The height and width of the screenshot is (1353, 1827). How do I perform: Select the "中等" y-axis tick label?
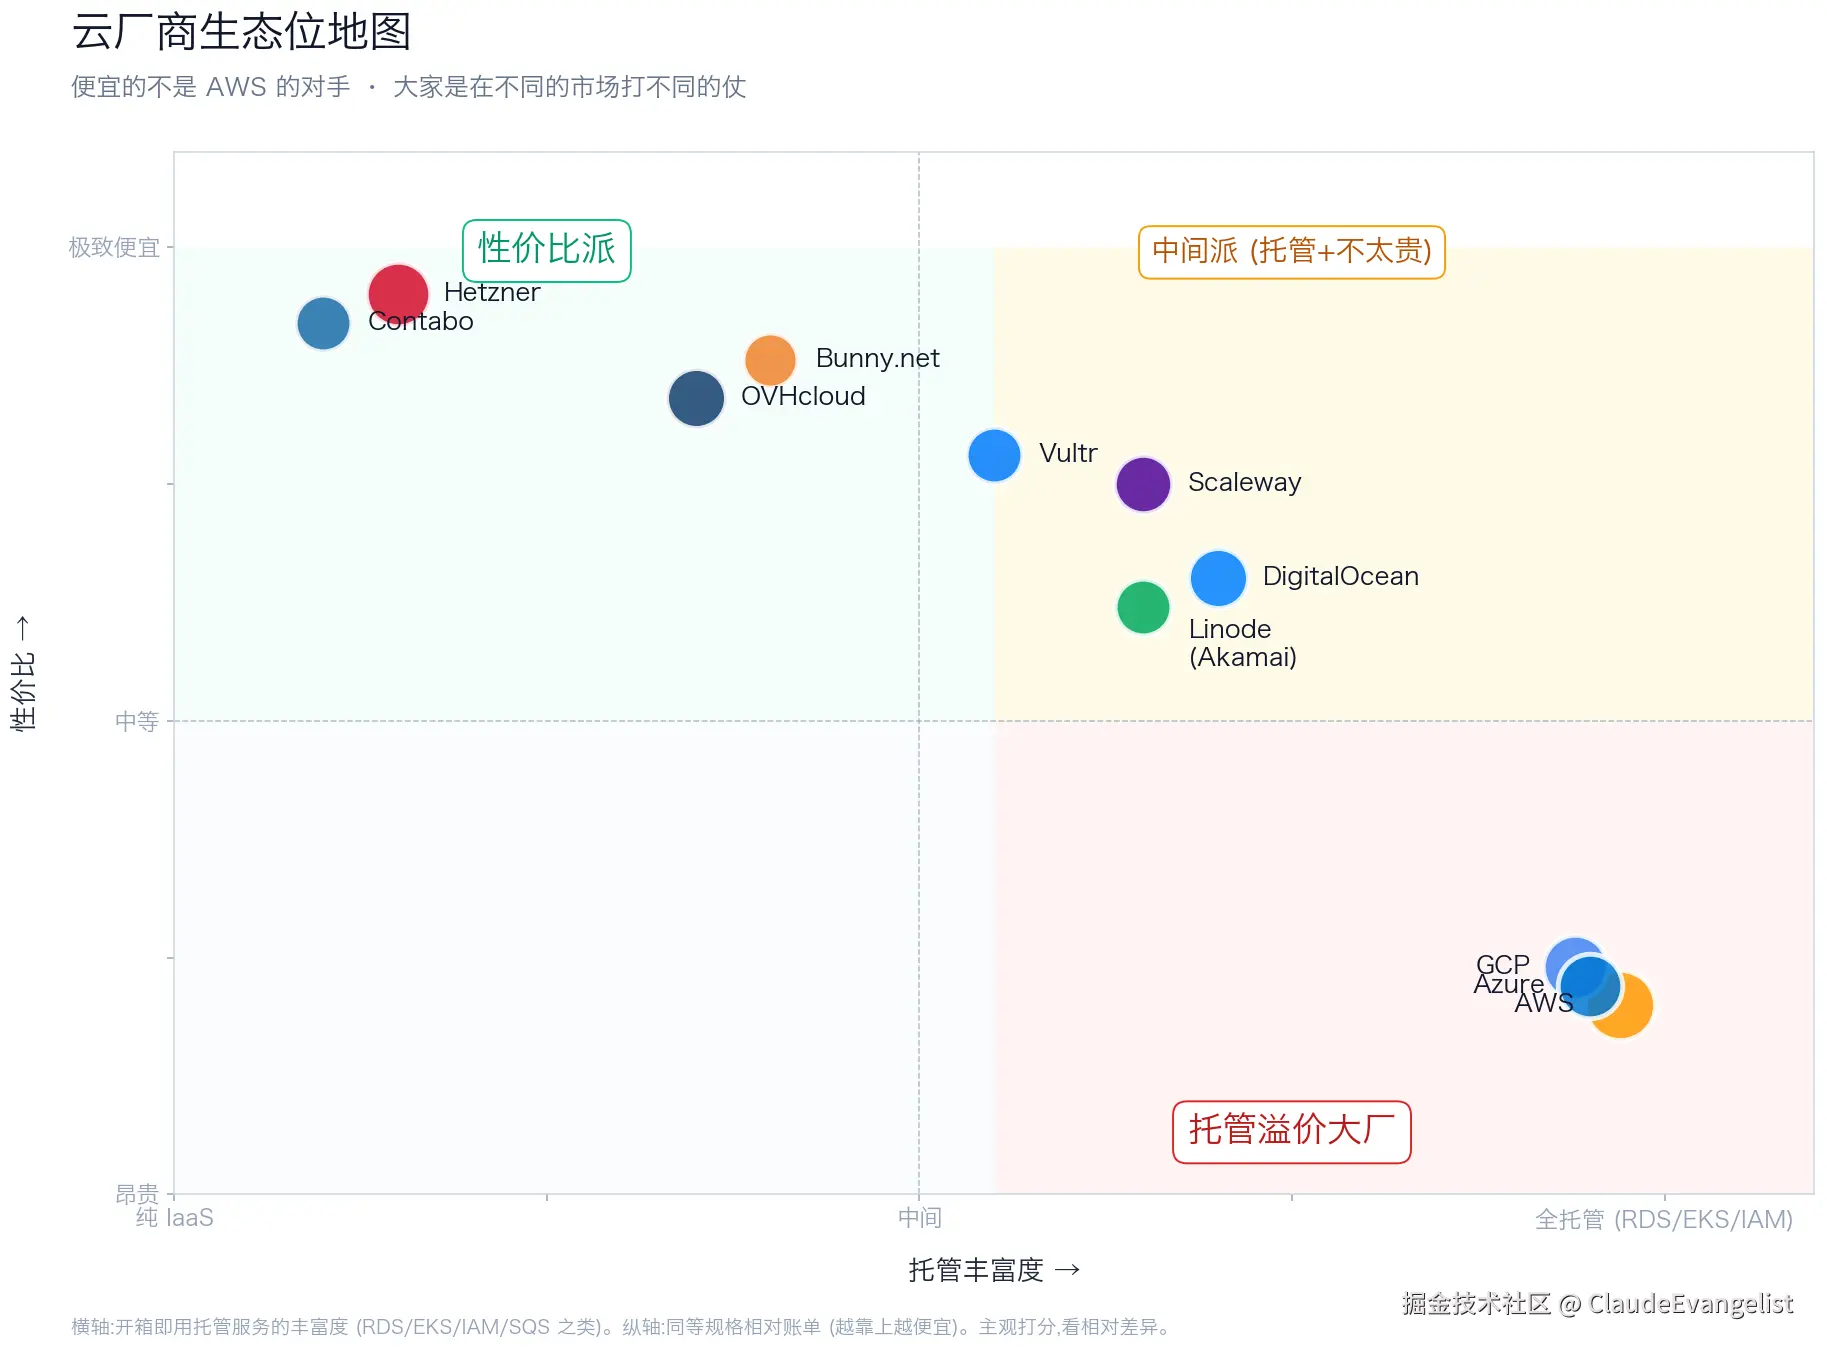coord(137,721)
